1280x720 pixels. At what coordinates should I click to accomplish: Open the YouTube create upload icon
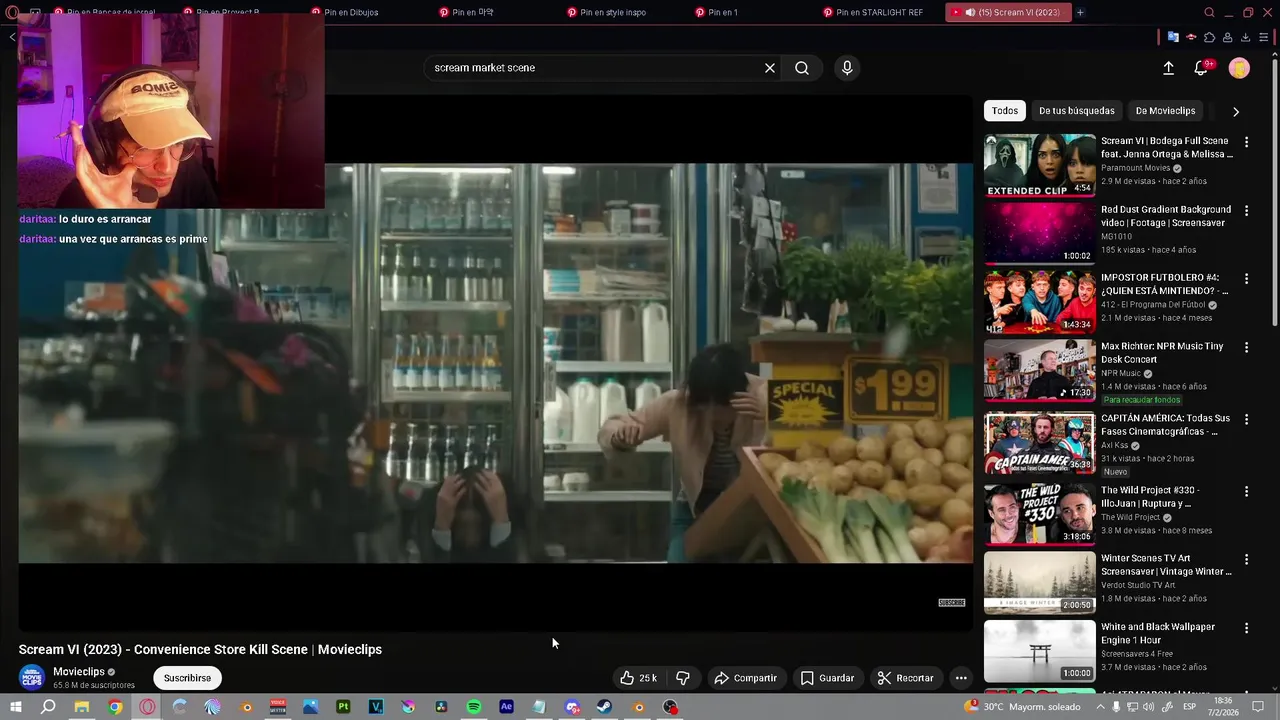pyautogui.click(x=1168, y=68)
